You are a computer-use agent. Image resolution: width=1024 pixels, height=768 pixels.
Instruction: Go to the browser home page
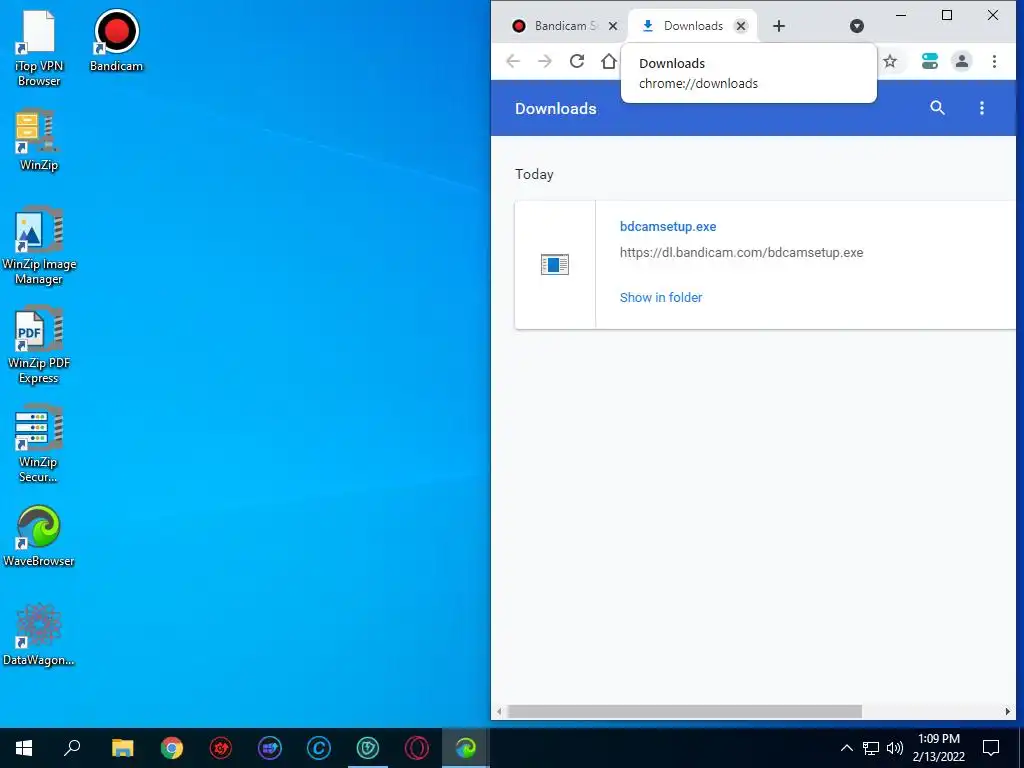609,61
